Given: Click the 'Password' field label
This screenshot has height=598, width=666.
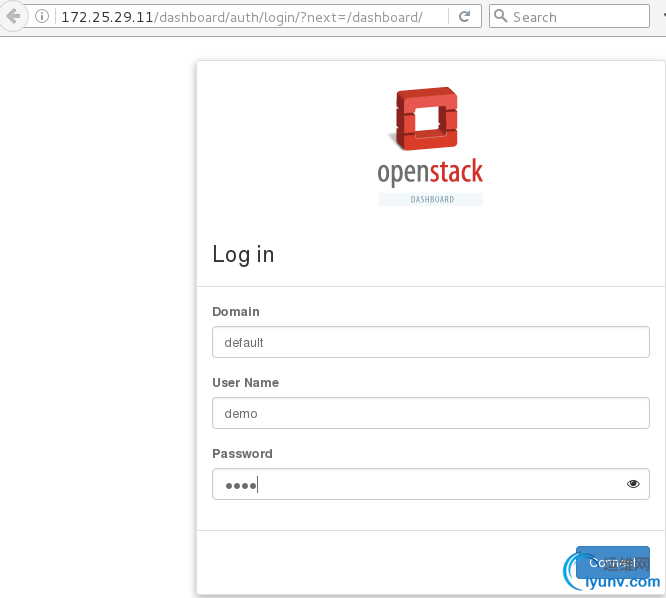Looking at the screenshot, I should [242, 453].
